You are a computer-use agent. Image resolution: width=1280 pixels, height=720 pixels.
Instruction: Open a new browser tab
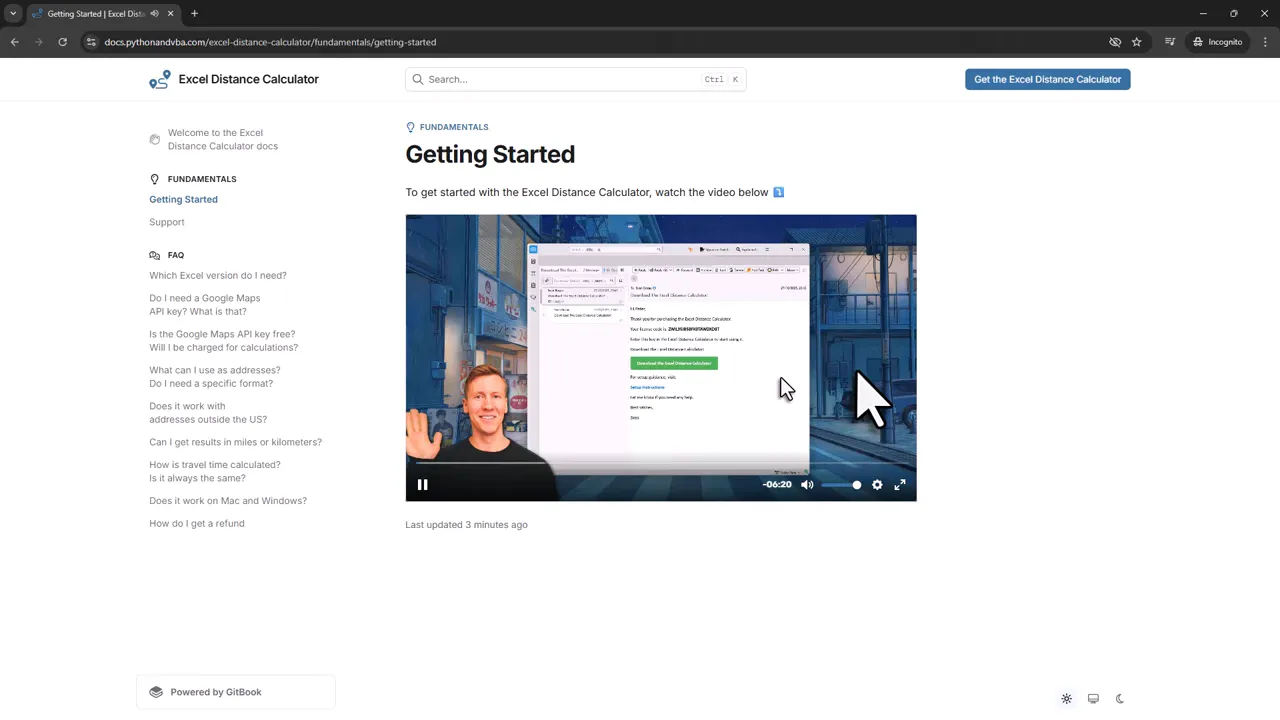(194, 14)
